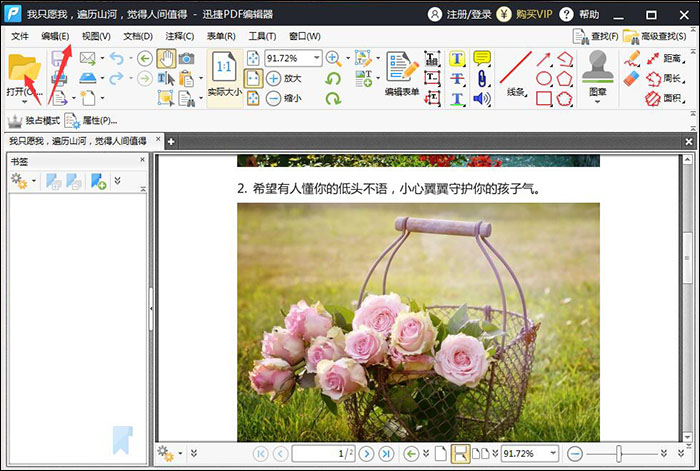Screen dimensions: 700x471
Task: Open the Comment (注释) menu
Action: [x=179, y=36]
